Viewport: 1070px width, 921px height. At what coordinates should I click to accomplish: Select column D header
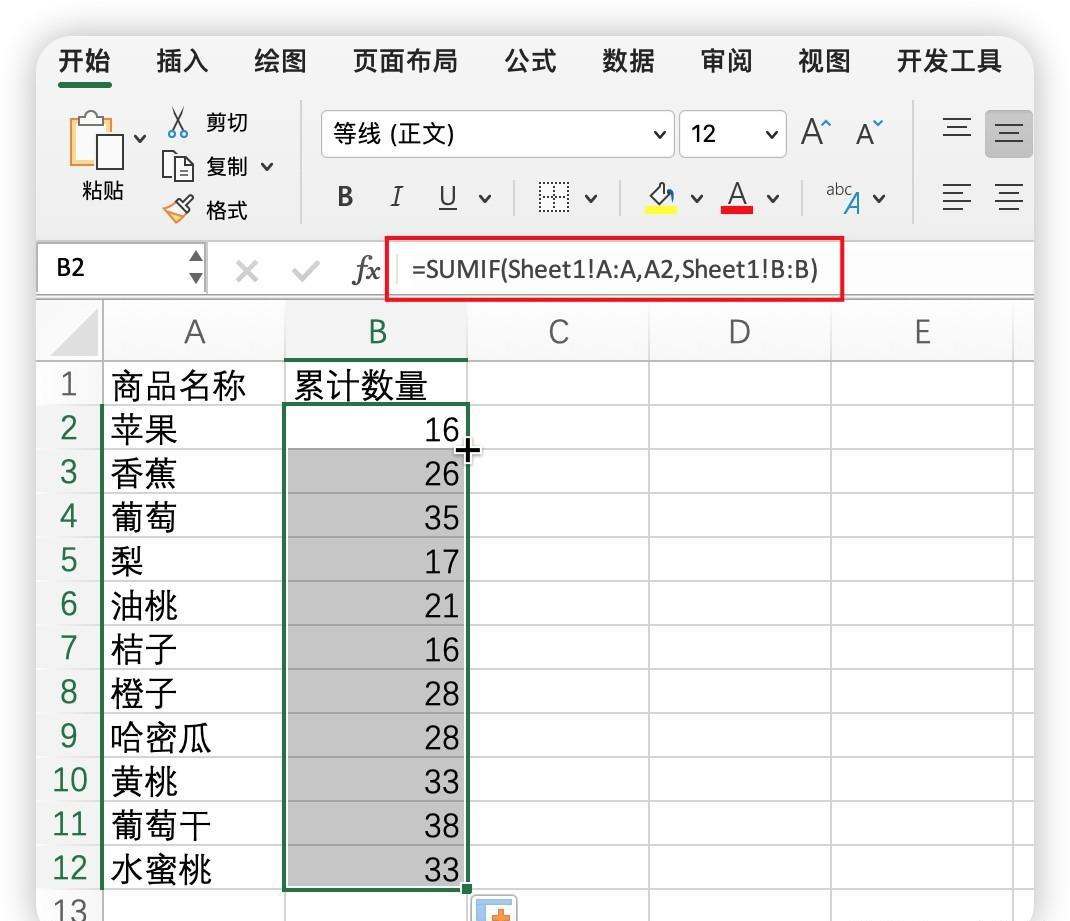[740, 332]
